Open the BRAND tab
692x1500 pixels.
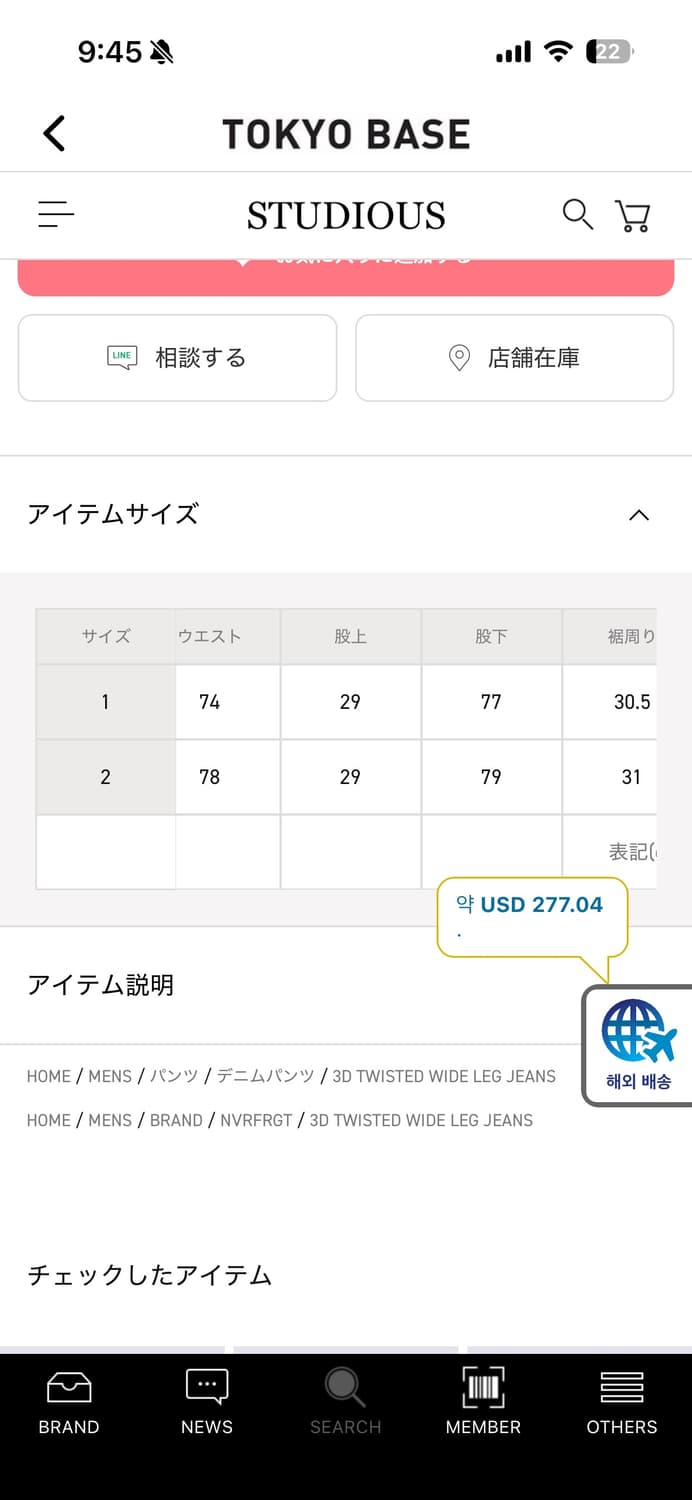pos(69,1401)
